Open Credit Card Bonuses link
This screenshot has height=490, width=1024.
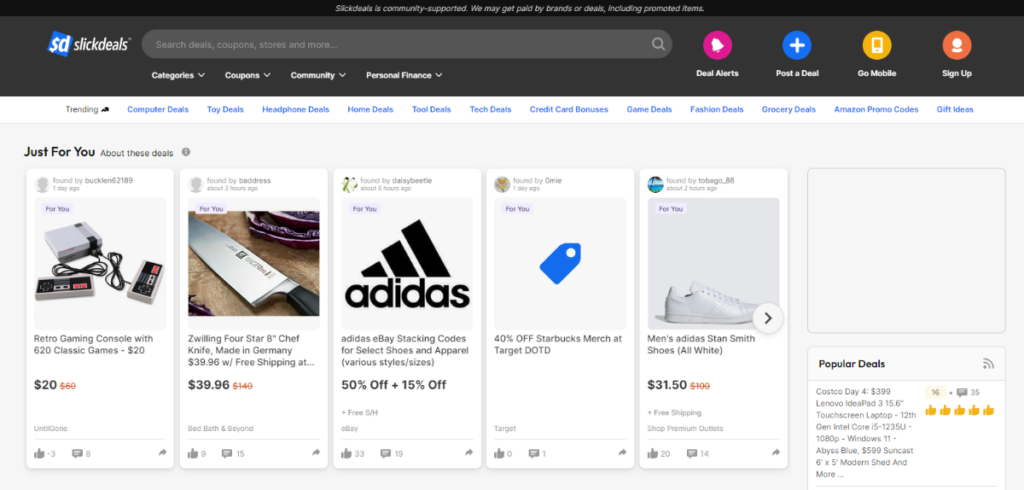click(569, 110)
